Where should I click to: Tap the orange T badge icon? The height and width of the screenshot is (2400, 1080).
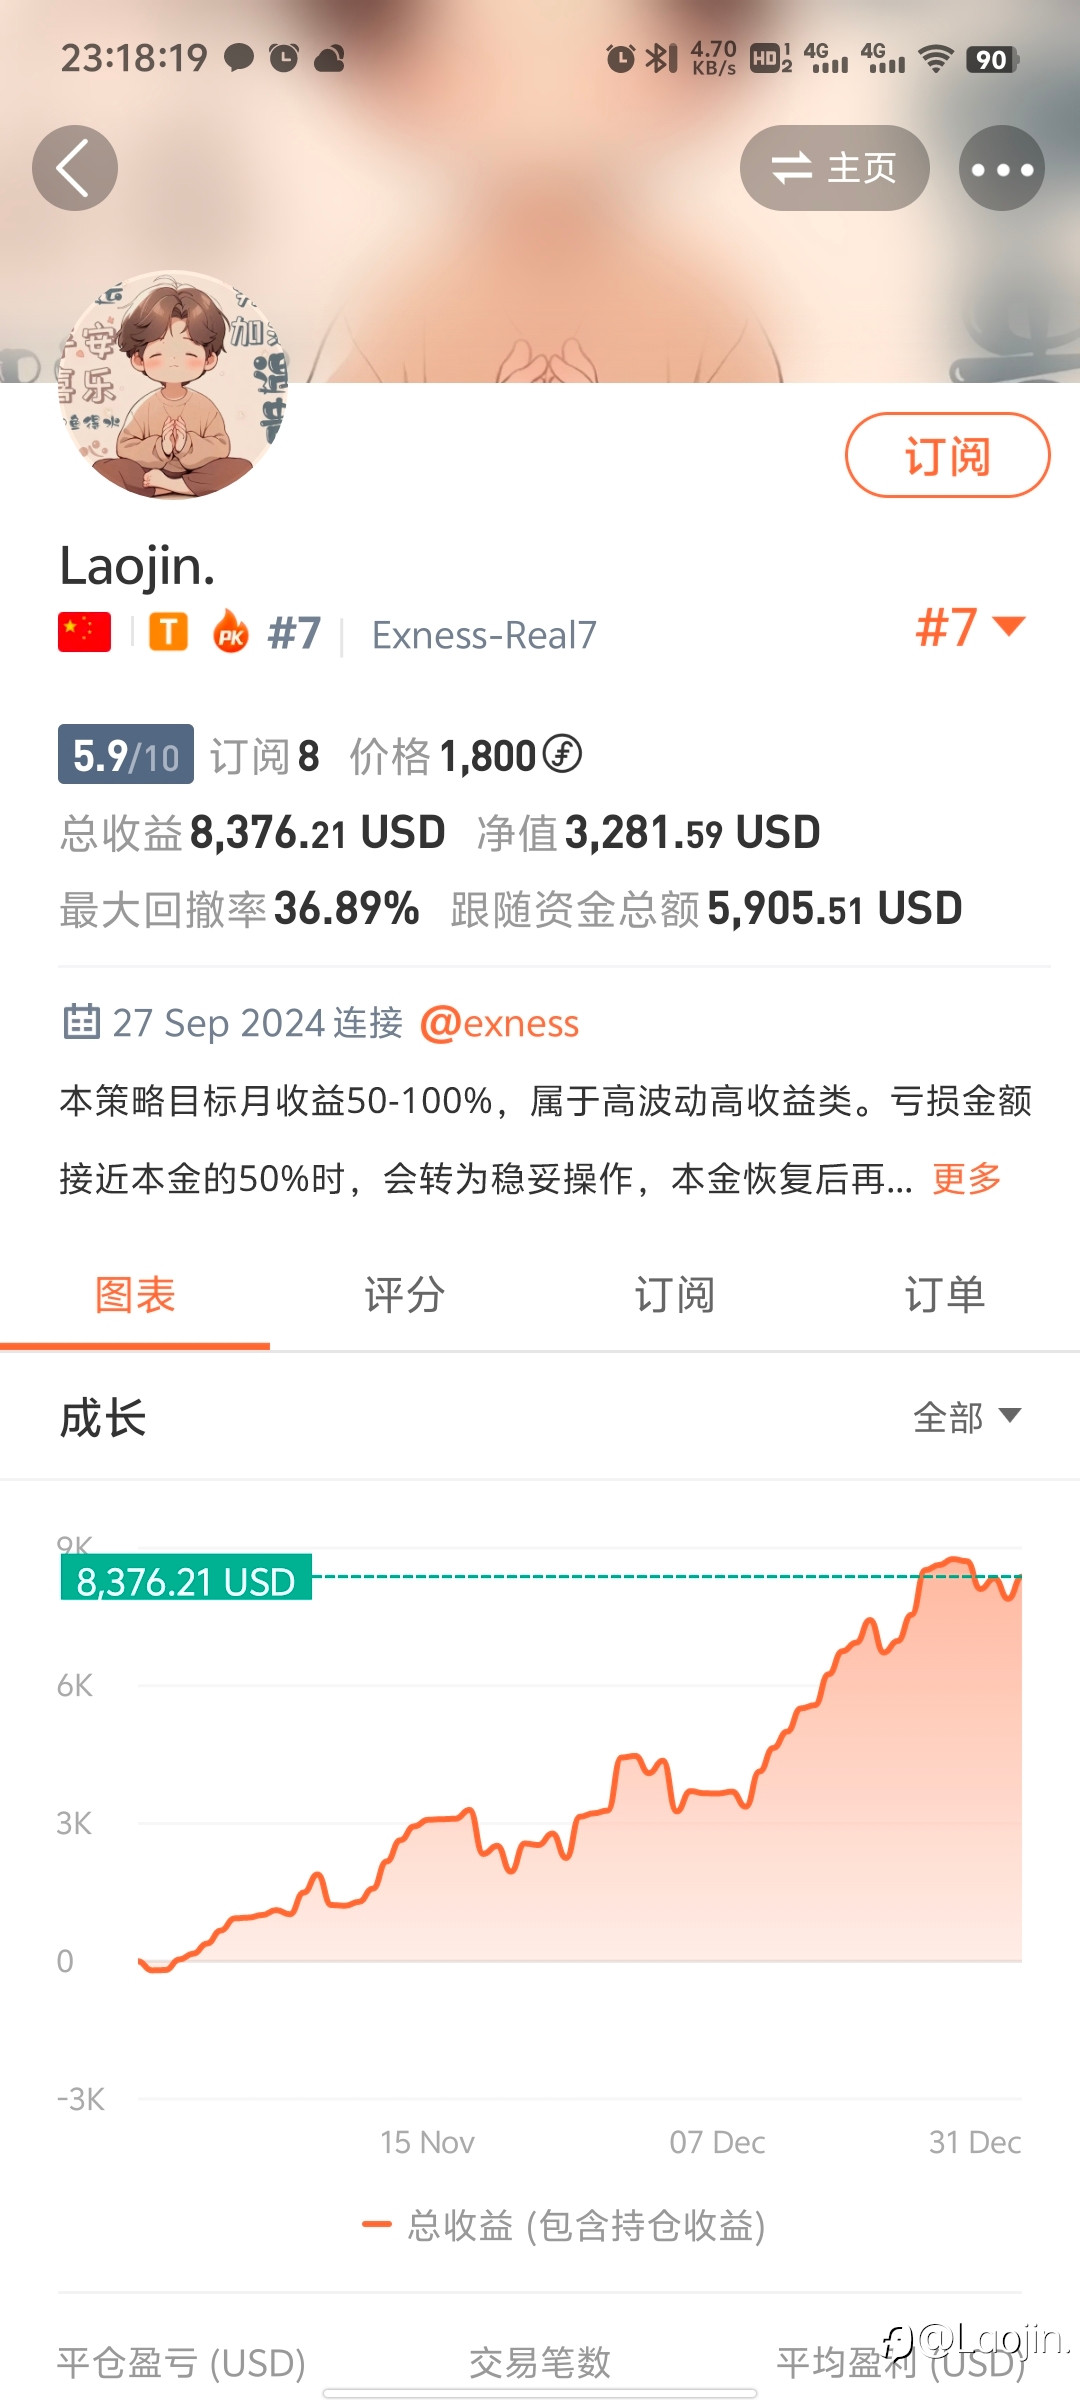point(169,632)
